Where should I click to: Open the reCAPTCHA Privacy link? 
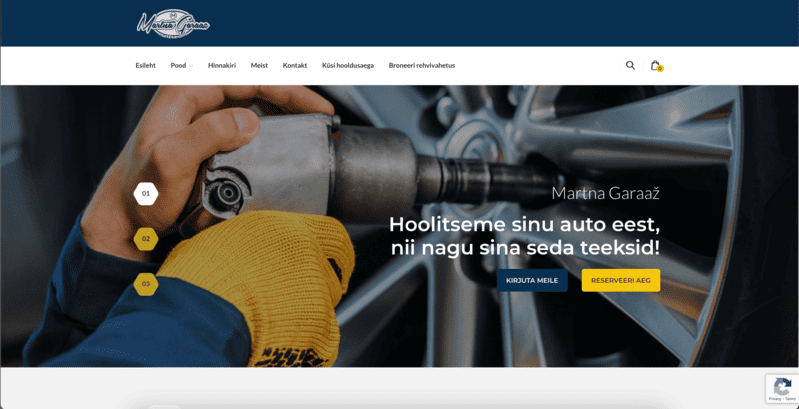coord(776,399)
